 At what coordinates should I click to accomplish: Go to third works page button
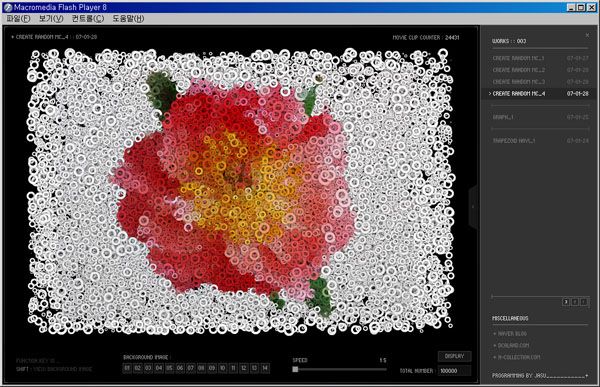click(584, 302)
